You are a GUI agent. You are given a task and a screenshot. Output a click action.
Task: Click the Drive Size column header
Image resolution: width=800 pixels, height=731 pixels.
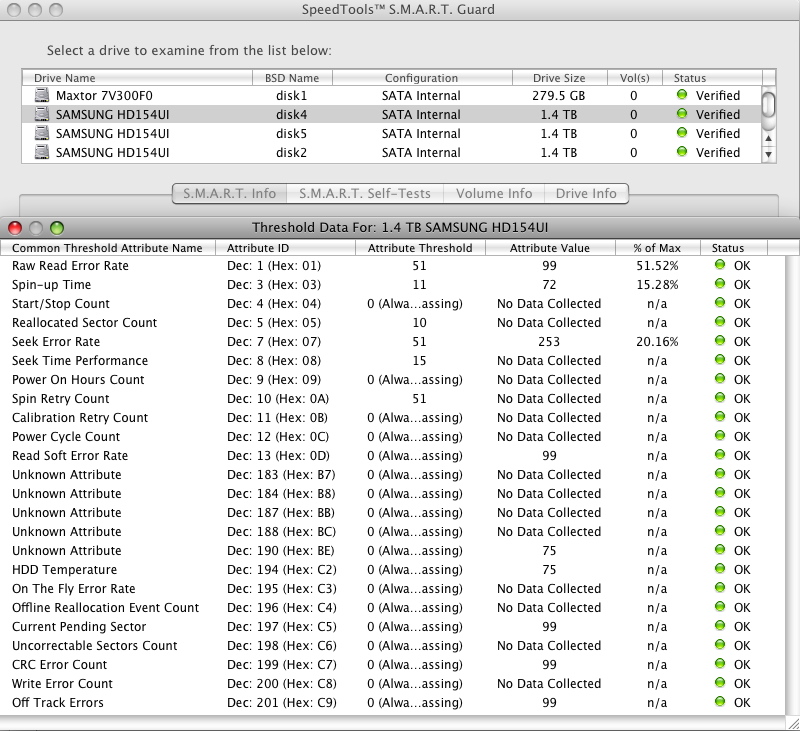point(559,78)
